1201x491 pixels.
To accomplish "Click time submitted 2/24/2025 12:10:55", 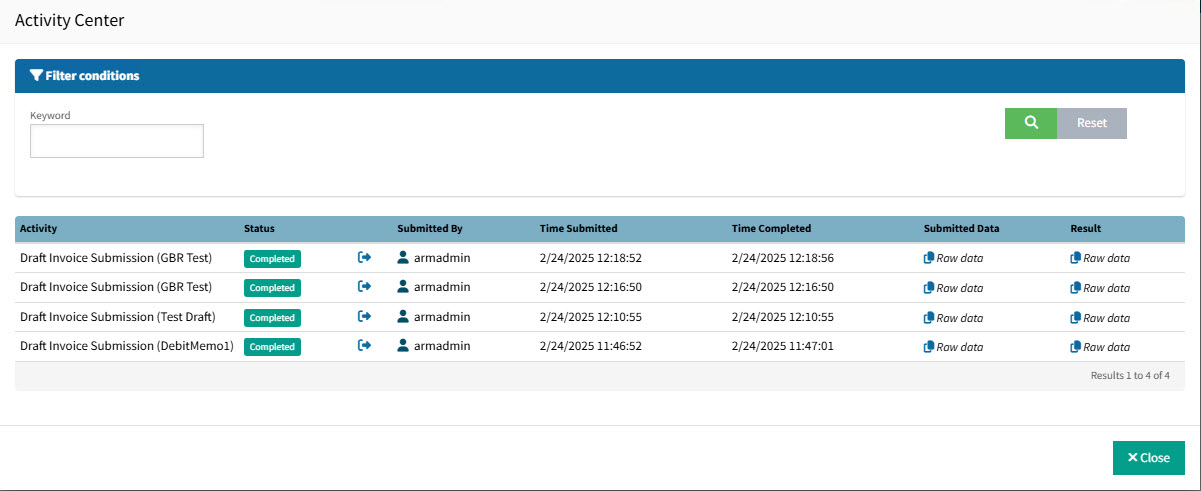I will pyautogui.click(x=591, y=317).
